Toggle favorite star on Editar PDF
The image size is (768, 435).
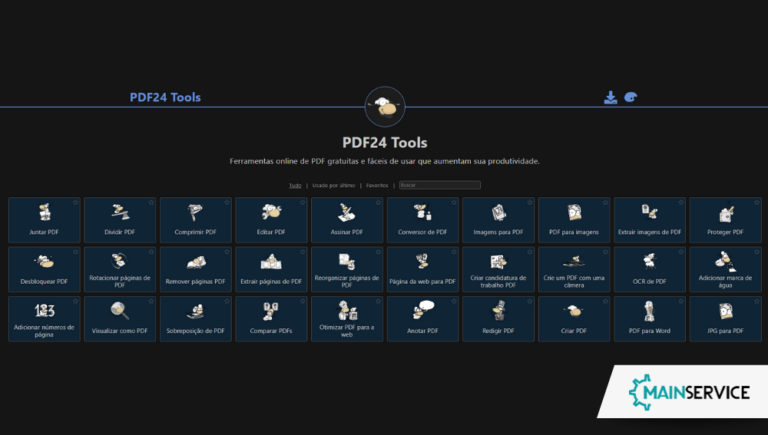(302, 202)
